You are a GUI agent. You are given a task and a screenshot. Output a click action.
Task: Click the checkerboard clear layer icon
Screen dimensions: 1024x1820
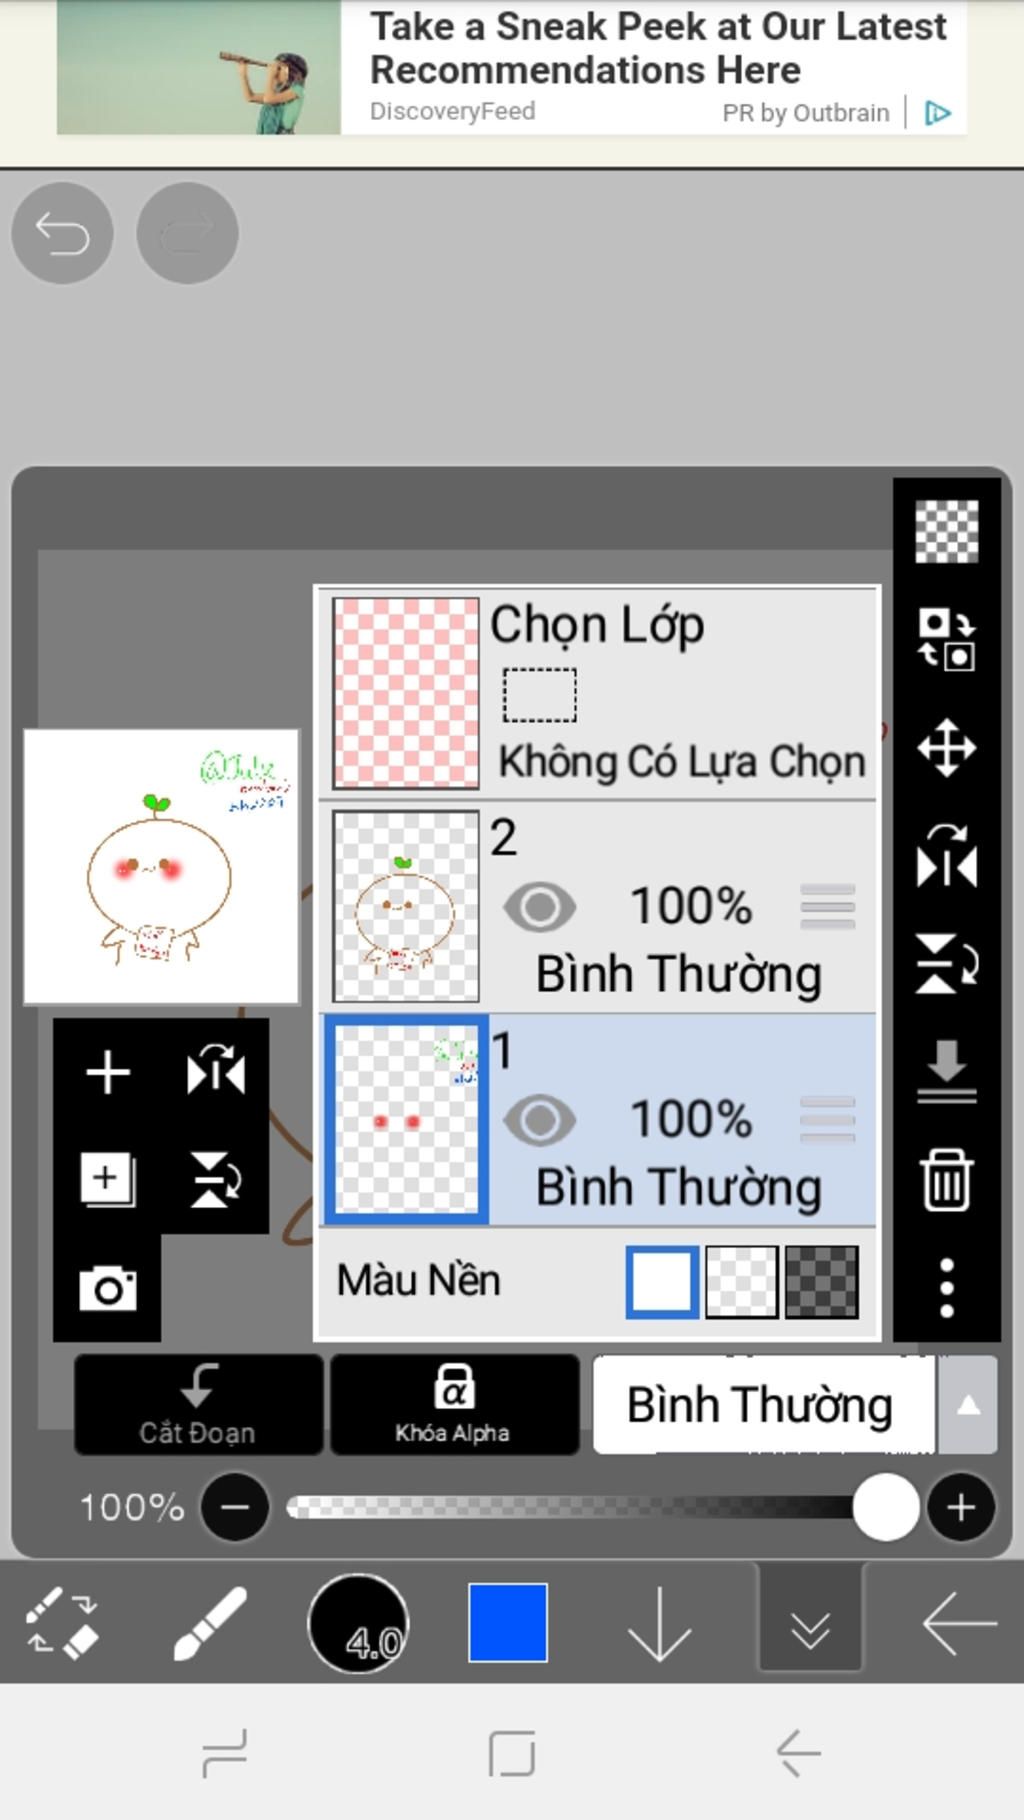[946, 531]
